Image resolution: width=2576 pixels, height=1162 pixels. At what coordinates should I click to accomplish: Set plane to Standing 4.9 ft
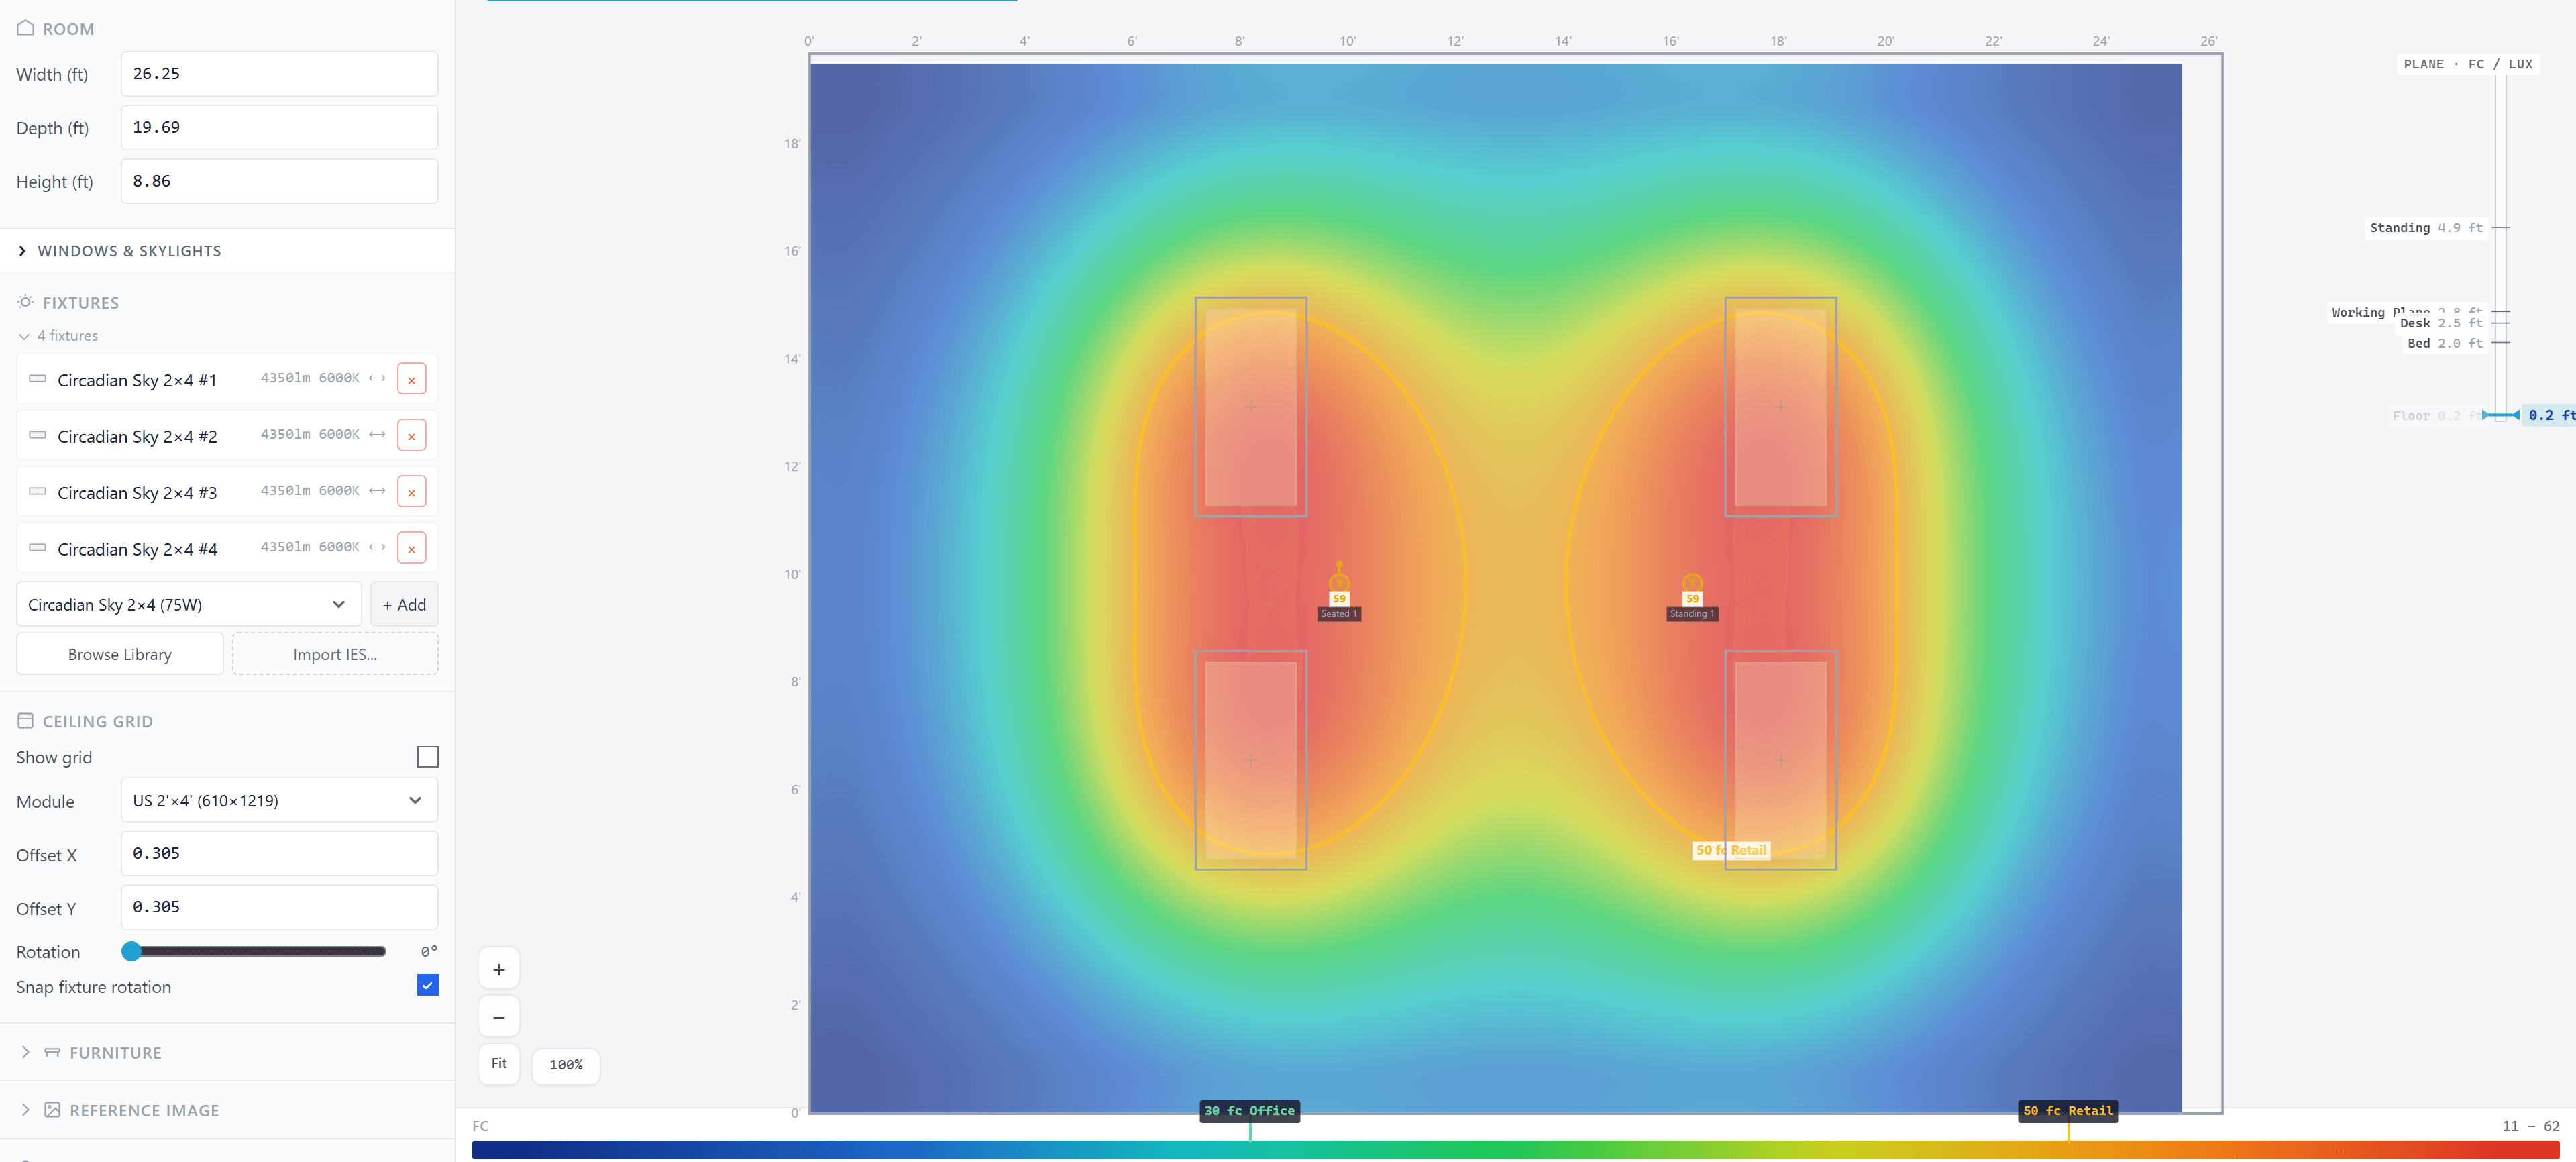pos(2426,228)
